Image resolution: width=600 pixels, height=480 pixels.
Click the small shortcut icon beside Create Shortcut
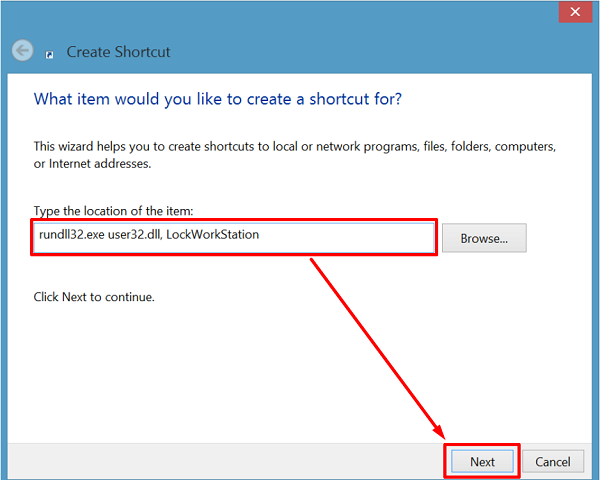pyautogui.click(x=49, y=55)
